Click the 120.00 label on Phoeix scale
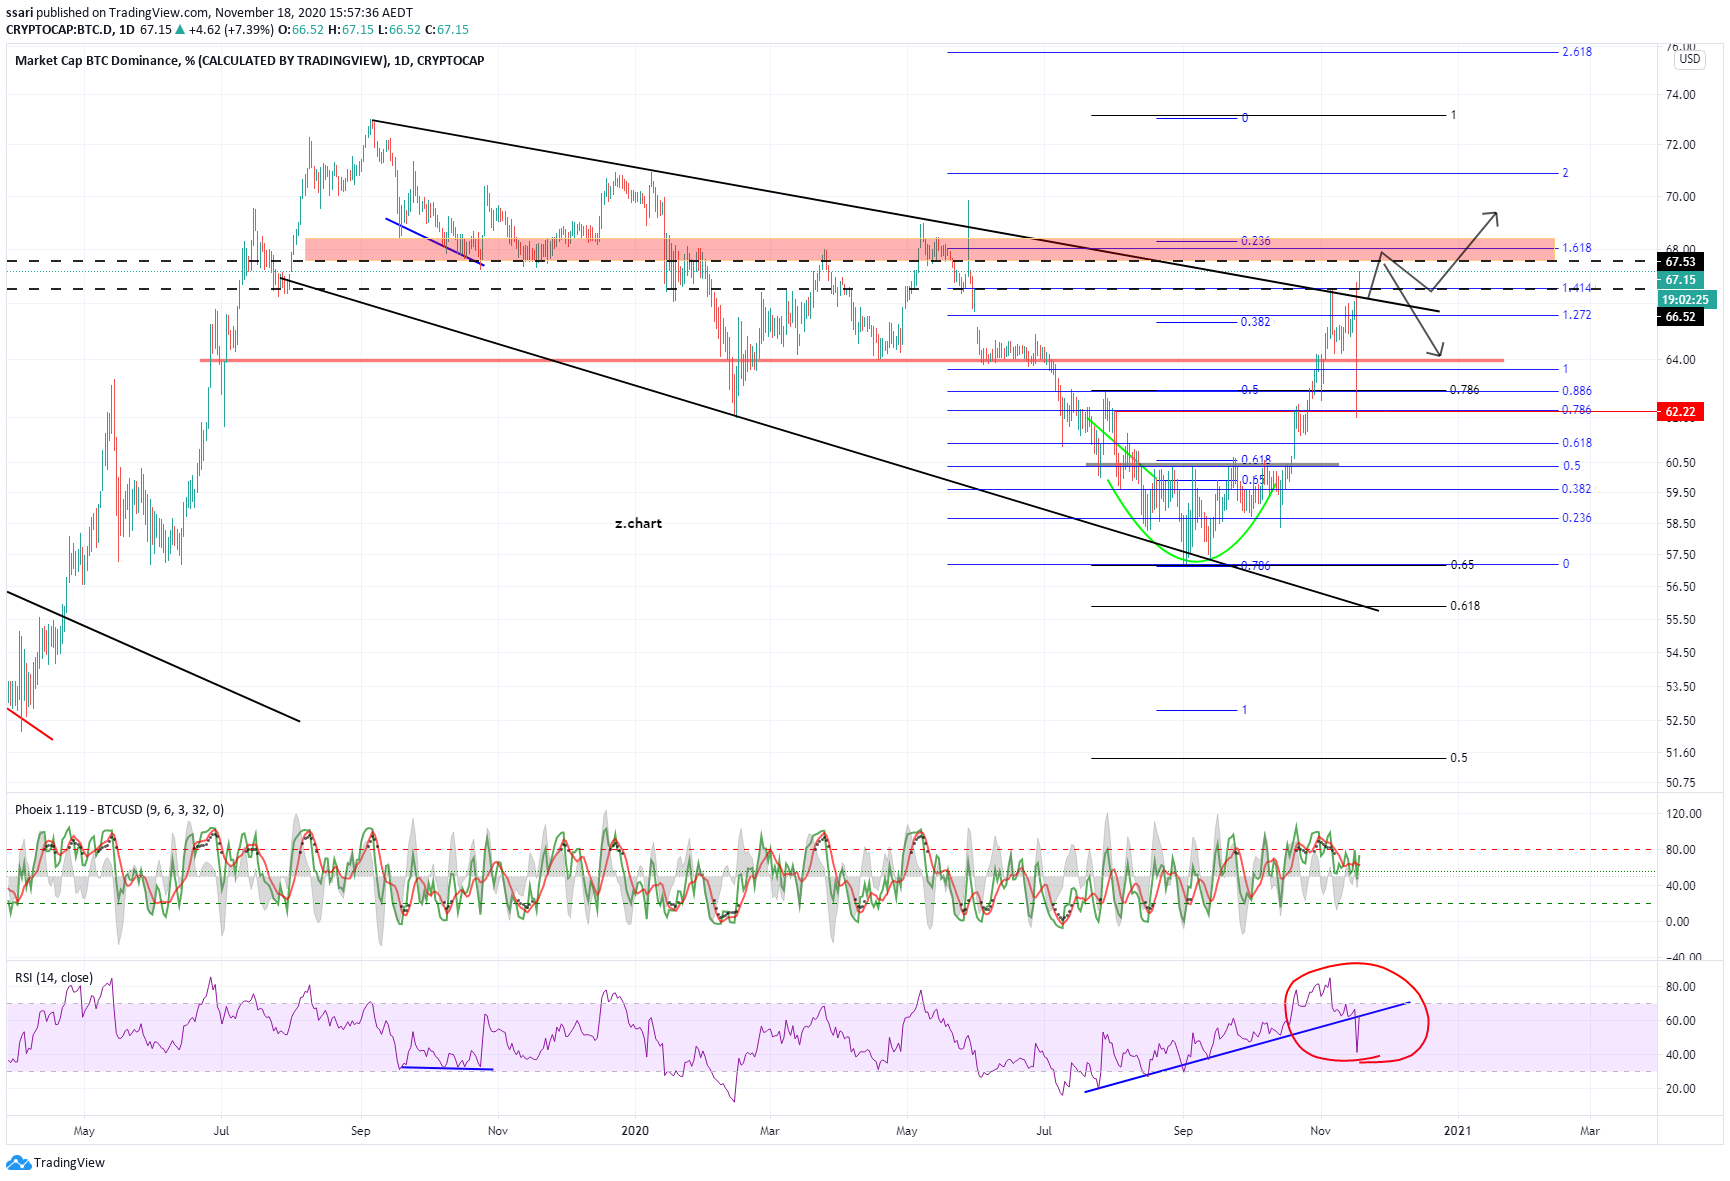1730x1181 pixels. point(1684,814)
